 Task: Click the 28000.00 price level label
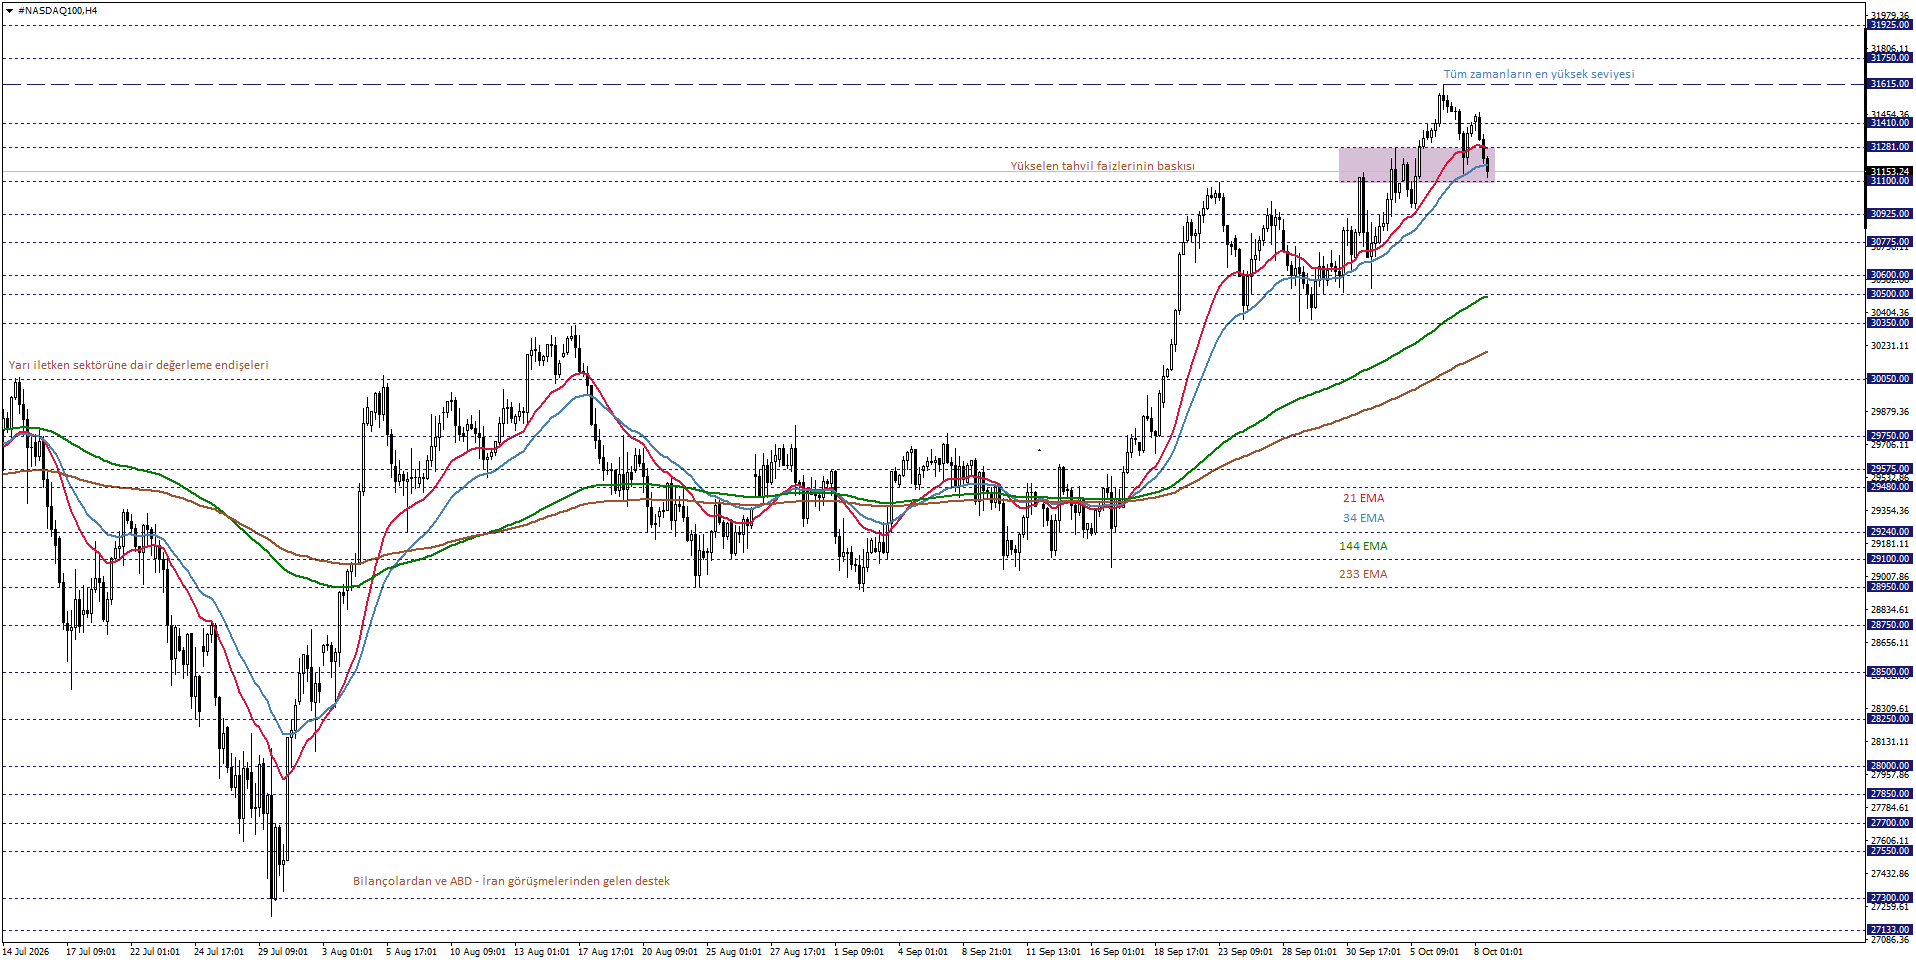point(1889,766)
